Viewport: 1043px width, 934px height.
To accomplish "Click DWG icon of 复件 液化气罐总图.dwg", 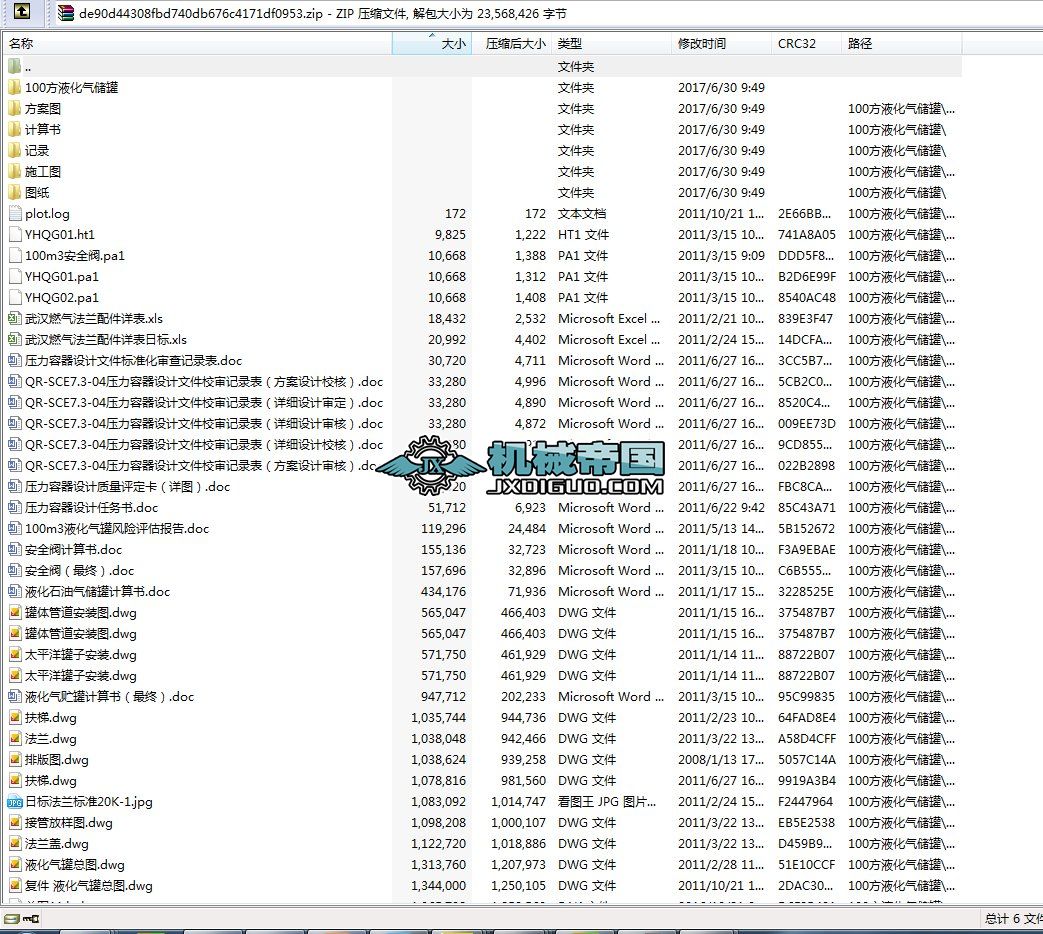I will 15,885.
